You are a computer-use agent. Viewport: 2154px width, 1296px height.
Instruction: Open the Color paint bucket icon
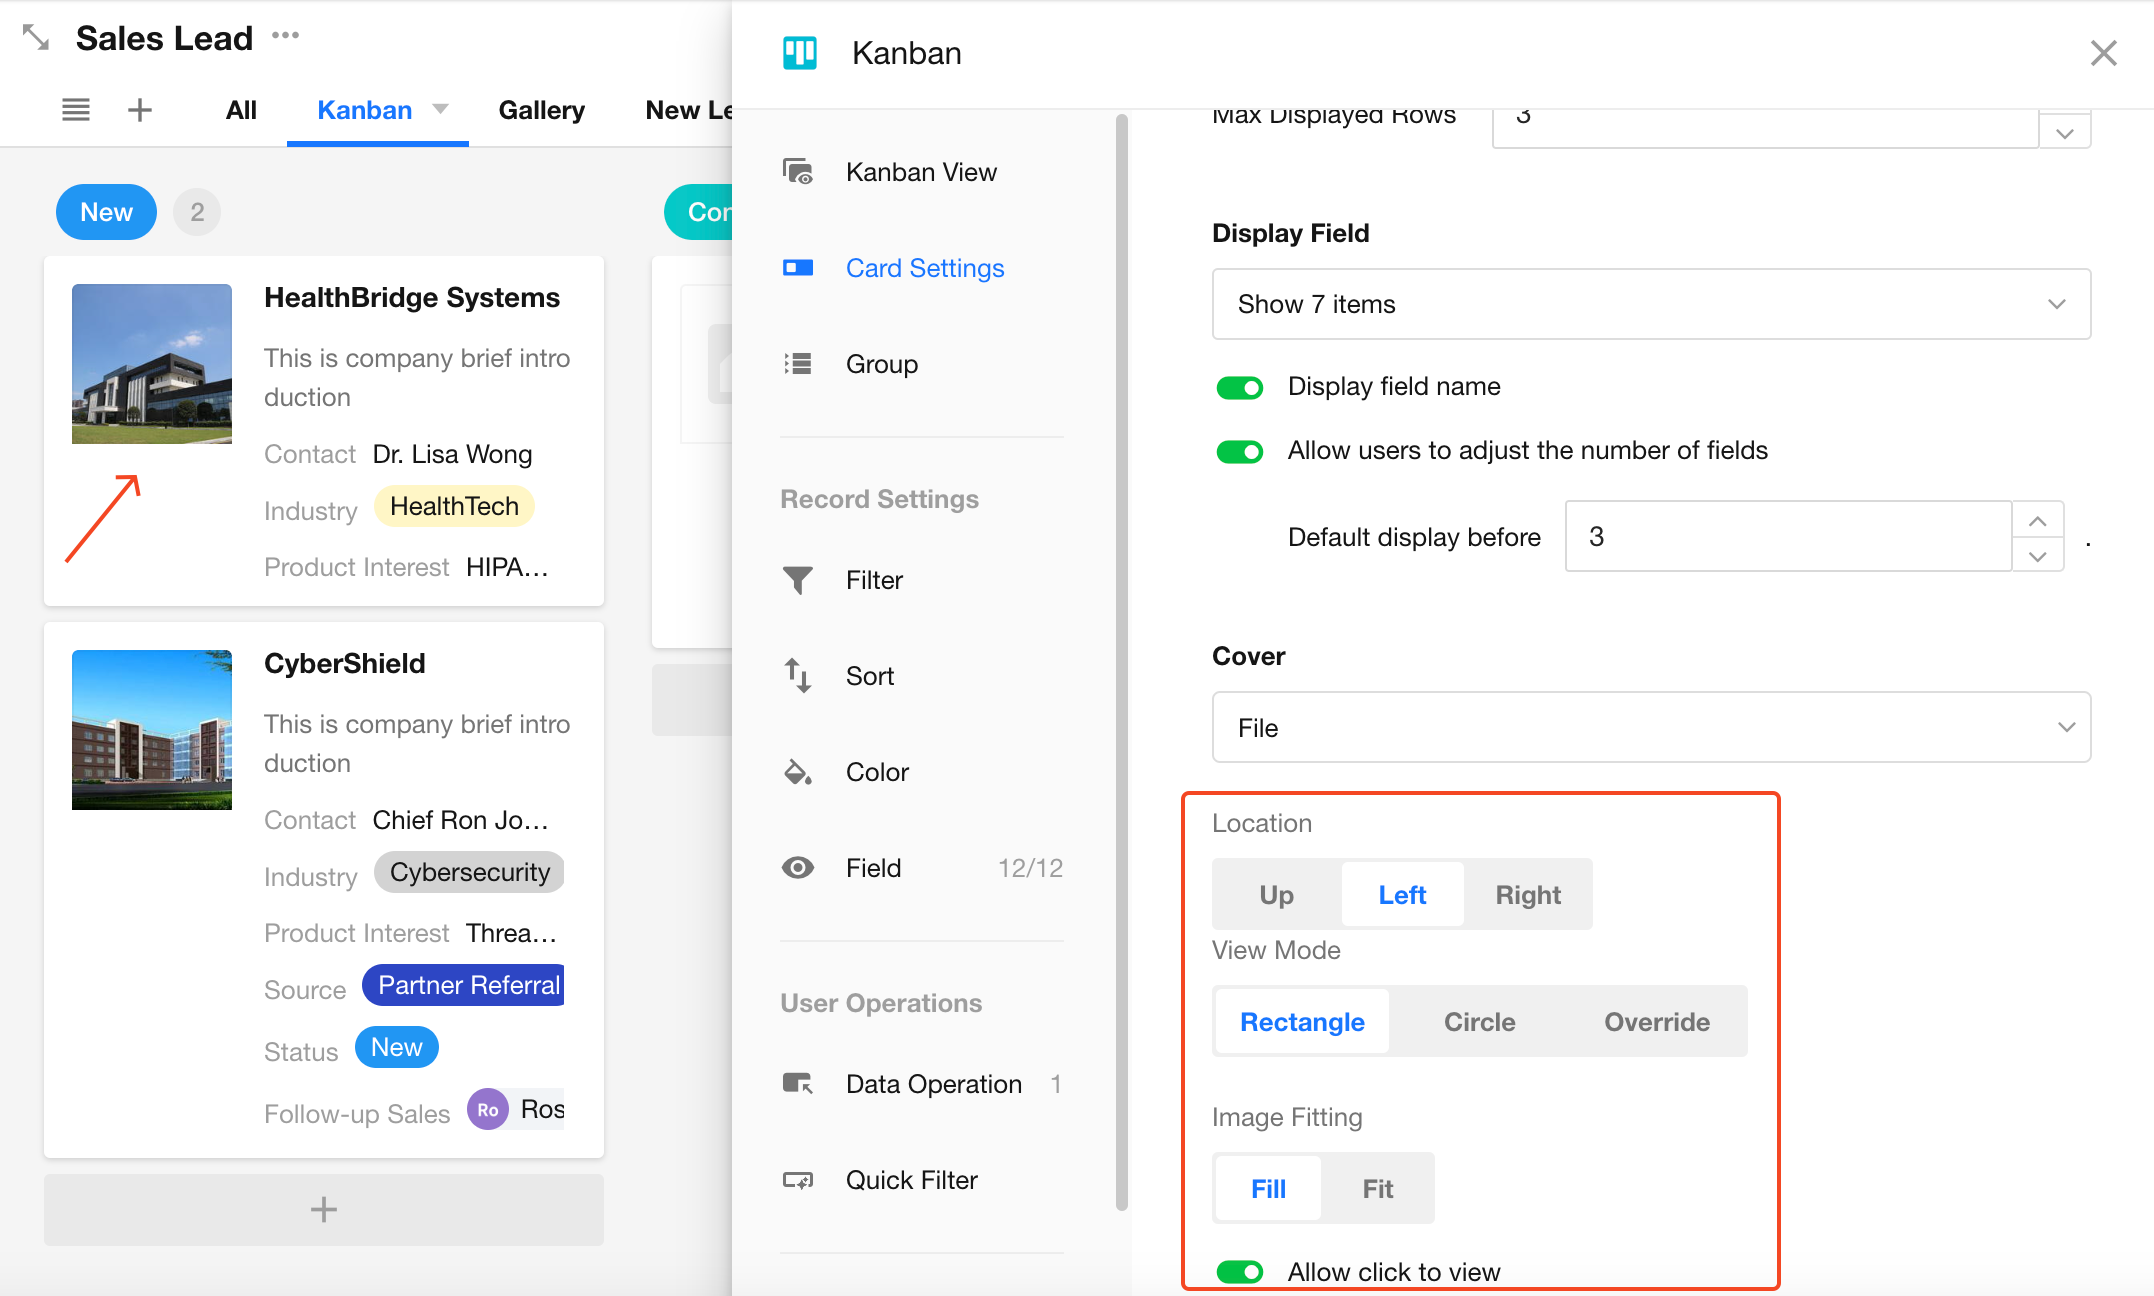797,772
